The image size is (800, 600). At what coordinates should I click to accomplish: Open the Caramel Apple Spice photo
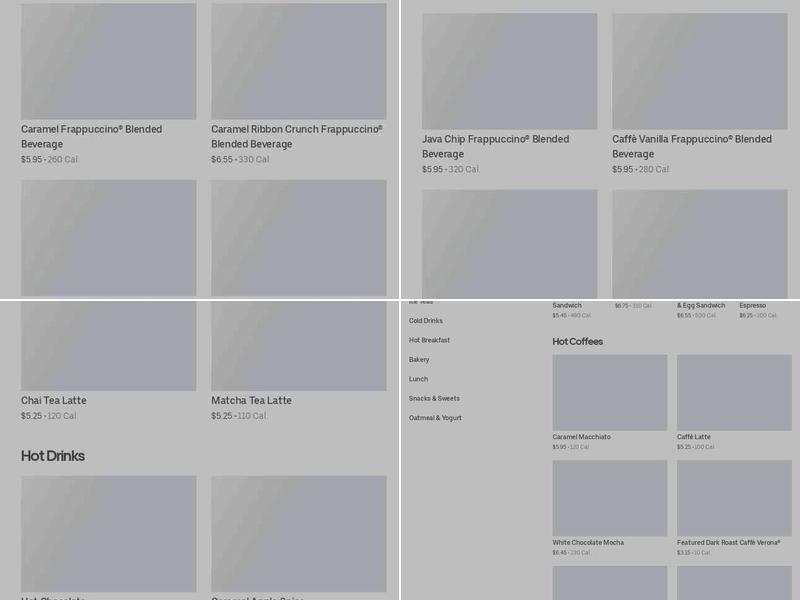(298, 534)
